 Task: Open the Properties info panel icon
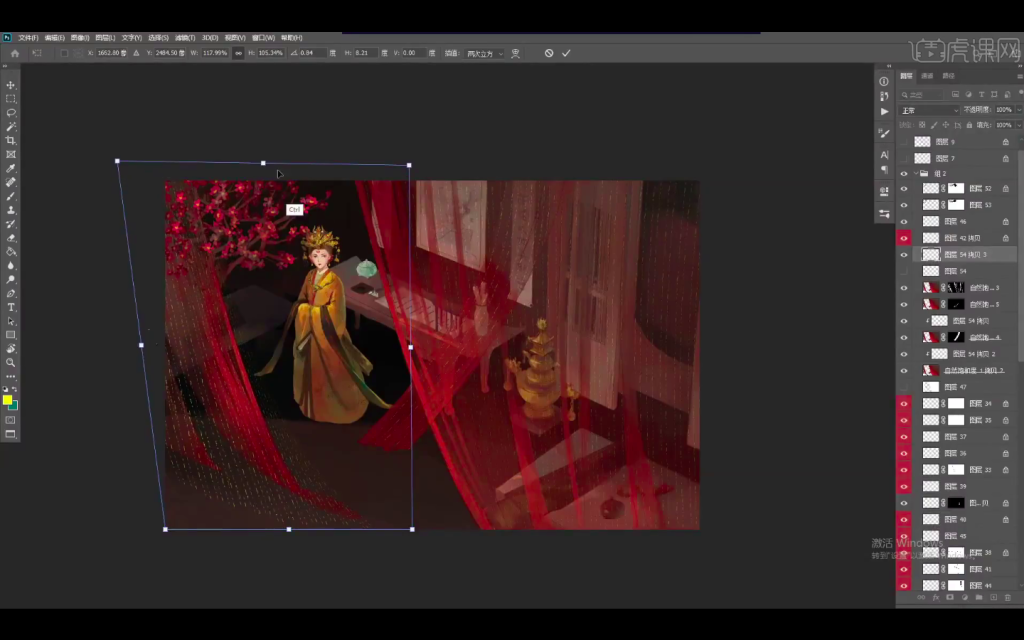click(884, 81)
